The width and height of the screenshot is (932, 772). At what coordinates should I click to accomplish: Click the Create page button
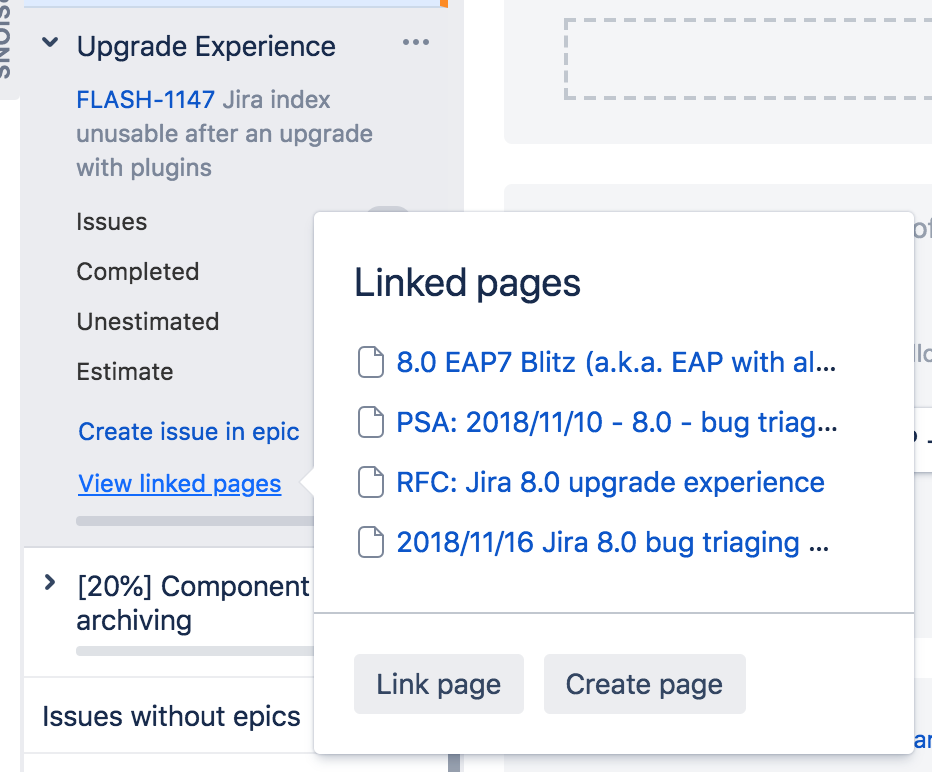click(644, 684)
